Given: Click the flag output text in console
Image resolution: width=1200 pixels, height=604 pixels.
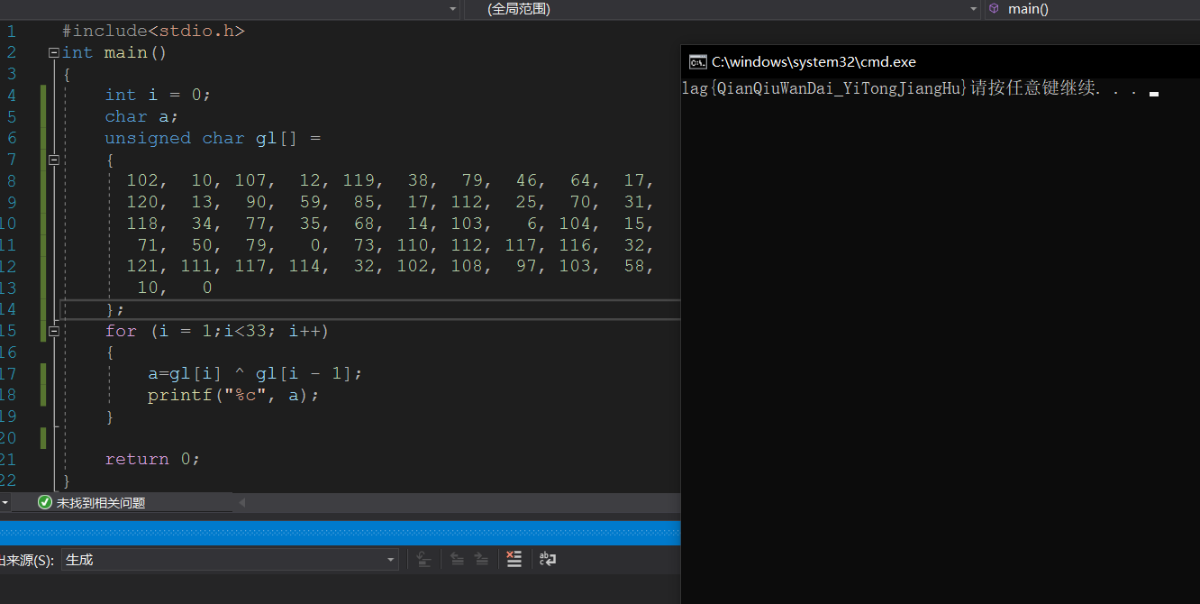Looking at the screenshot, I should 825,89.
